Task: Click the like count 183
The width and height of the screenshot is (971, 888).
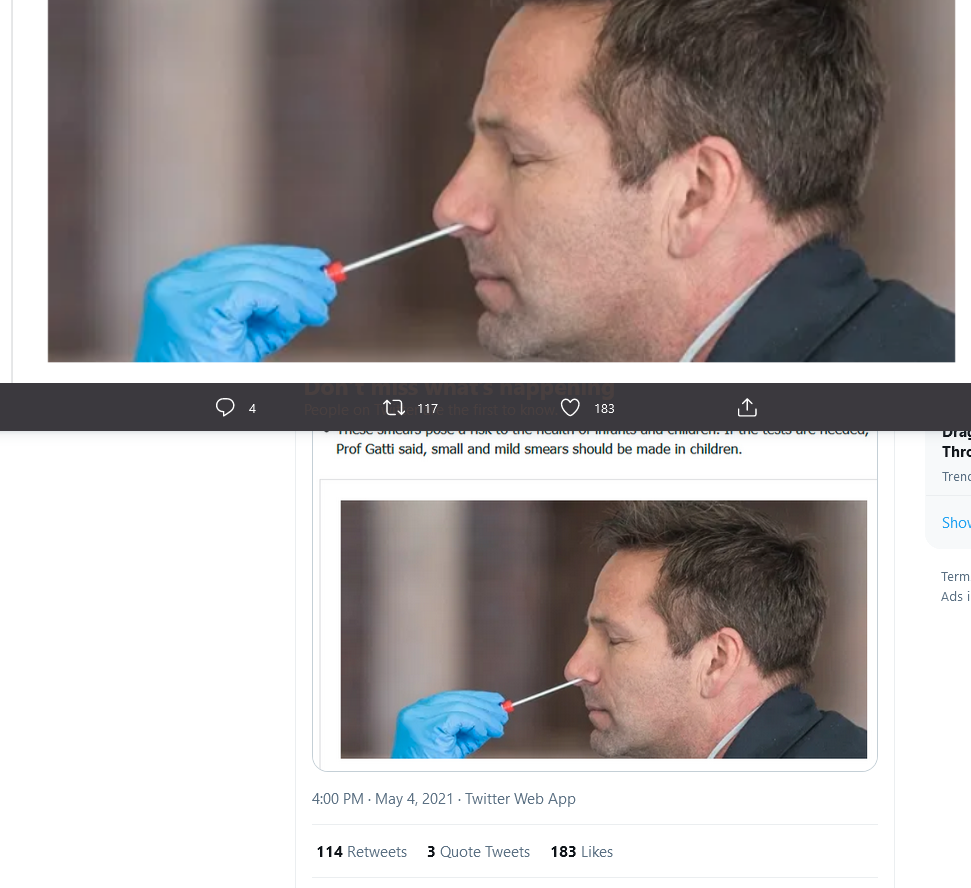Action: click(x=604, y=409)
